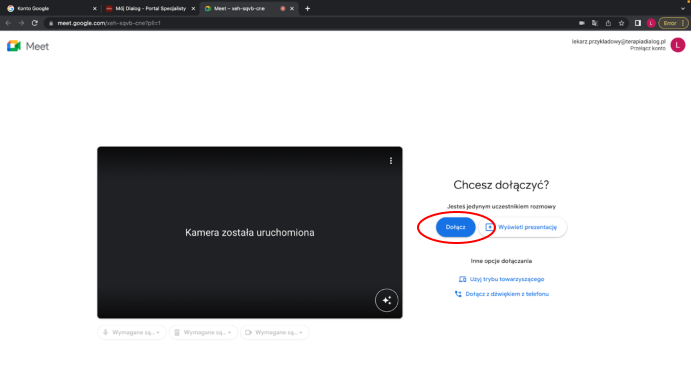Click Wyświetl prezentację button
Image resolution: width=691 pixels, height=365 pixels.
pyautogui.click(x=522, y=227)
